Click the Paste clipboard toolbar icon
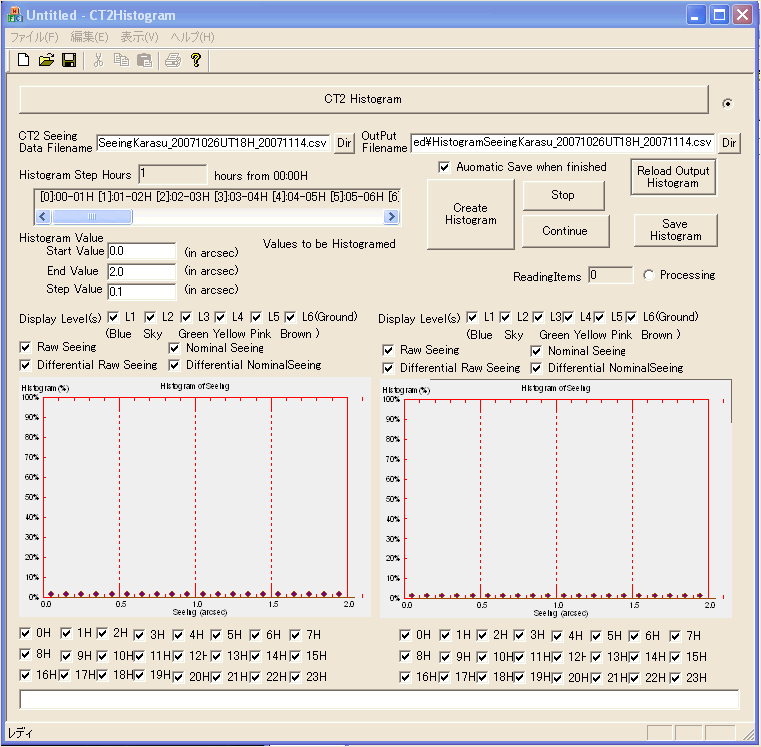 click(x=144, y=61)
